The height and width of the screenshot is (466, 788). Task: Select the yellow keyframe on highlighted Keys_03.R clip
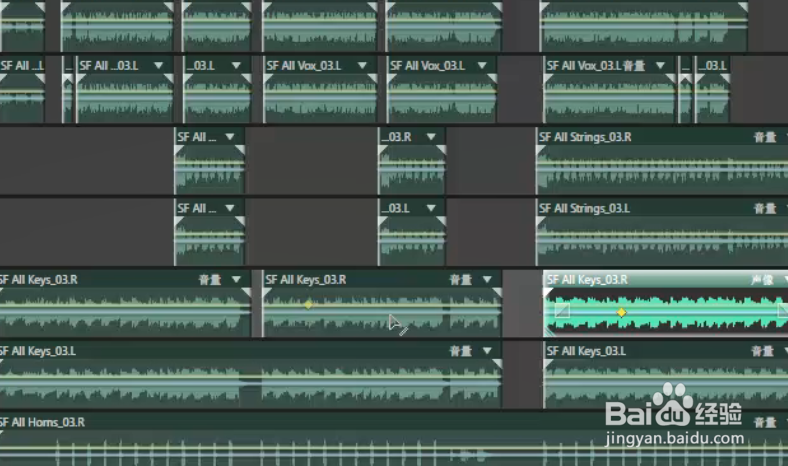[x=621, y=312]
